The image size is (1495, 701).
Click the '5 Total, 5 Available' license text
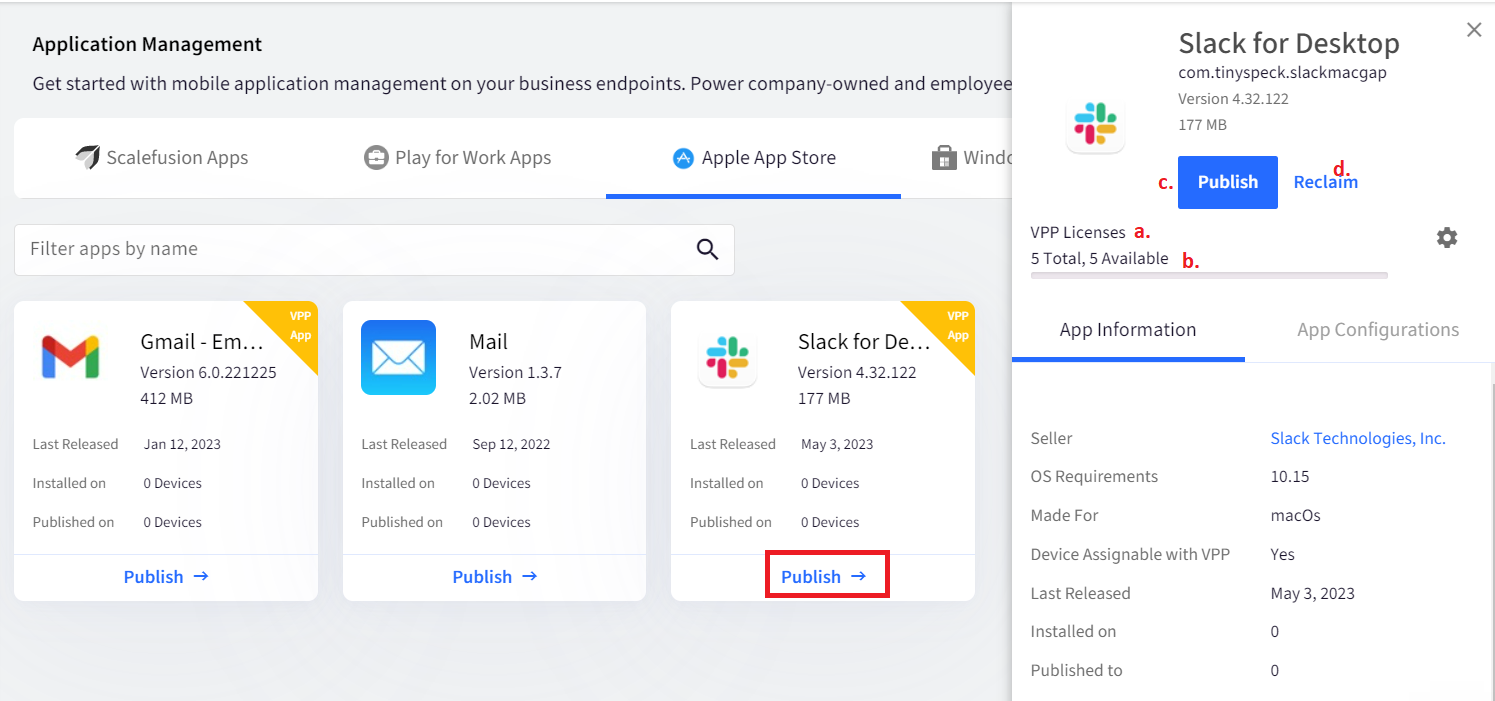(x=1100, y=258)
